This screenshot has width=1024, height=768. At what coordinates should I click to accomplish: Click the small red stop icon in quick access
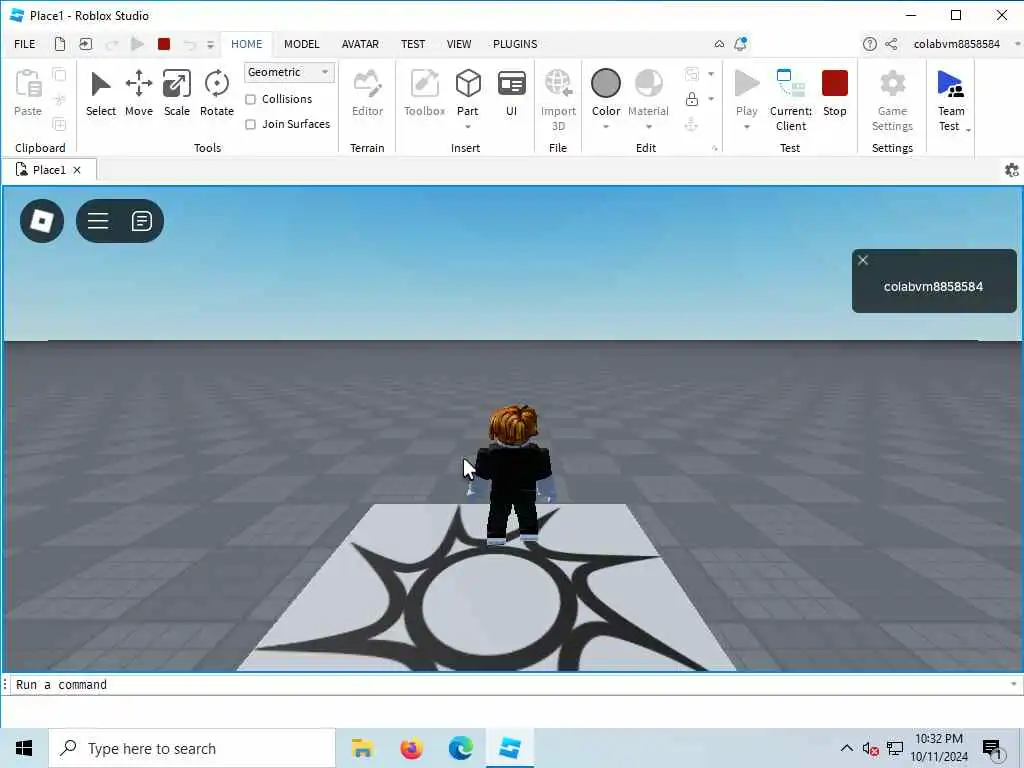click(164, 44)
